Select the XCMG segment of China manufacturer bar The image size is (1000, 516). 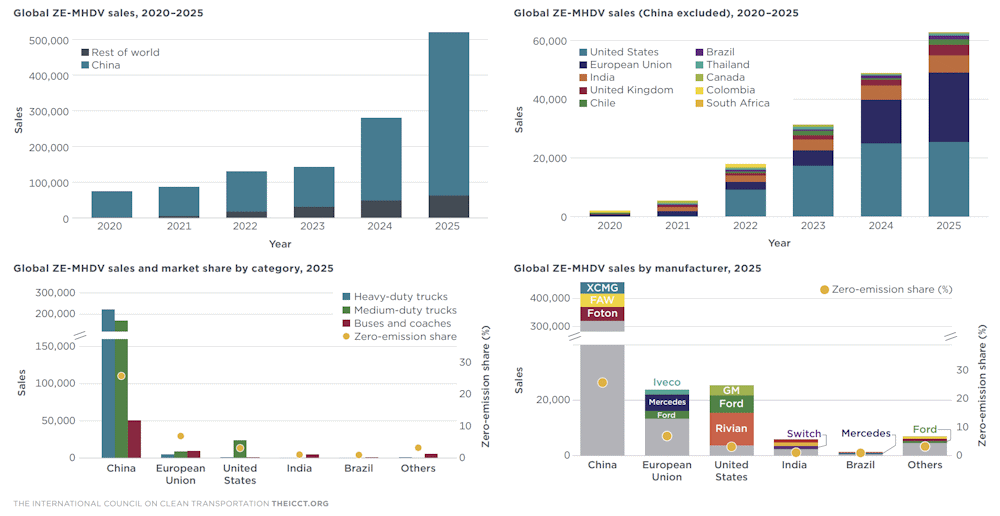602,288
